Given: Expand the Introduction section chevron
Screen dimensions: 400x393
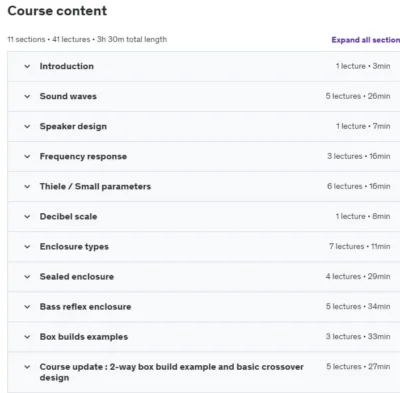Looking at the screenshot, I should click(x=27, y=66).
